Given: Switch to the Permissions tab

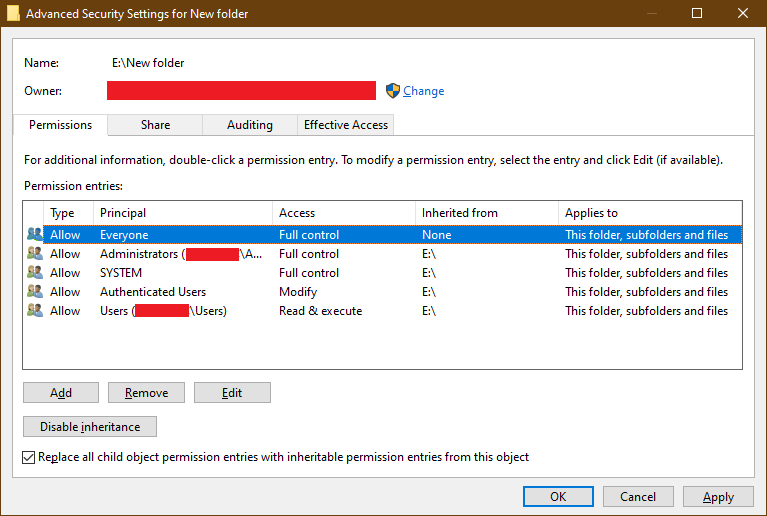Looking at the screenshot, I should click(60, 125).
